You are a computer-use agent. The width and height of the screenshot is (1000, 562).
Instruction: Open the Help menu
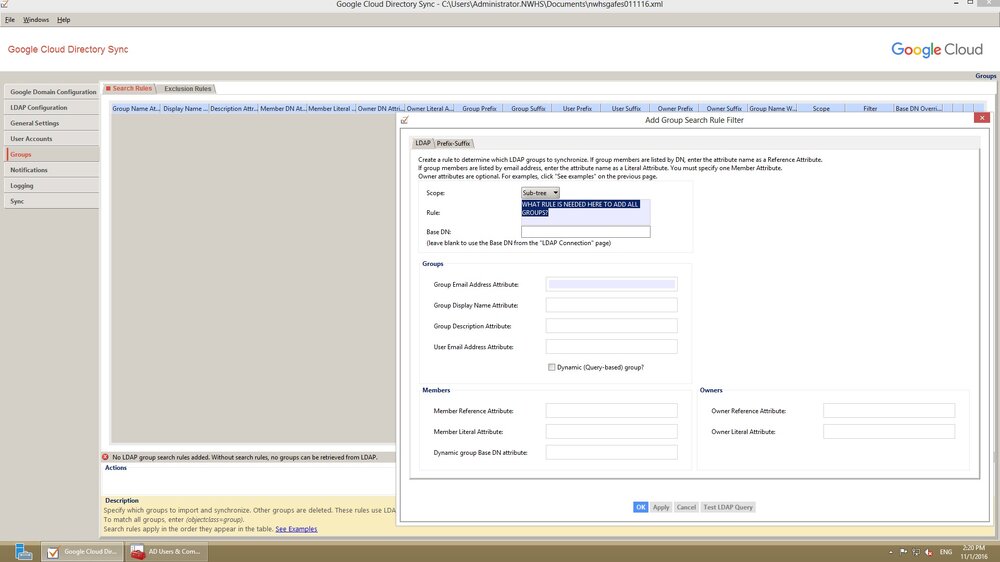tap(63, 20)
